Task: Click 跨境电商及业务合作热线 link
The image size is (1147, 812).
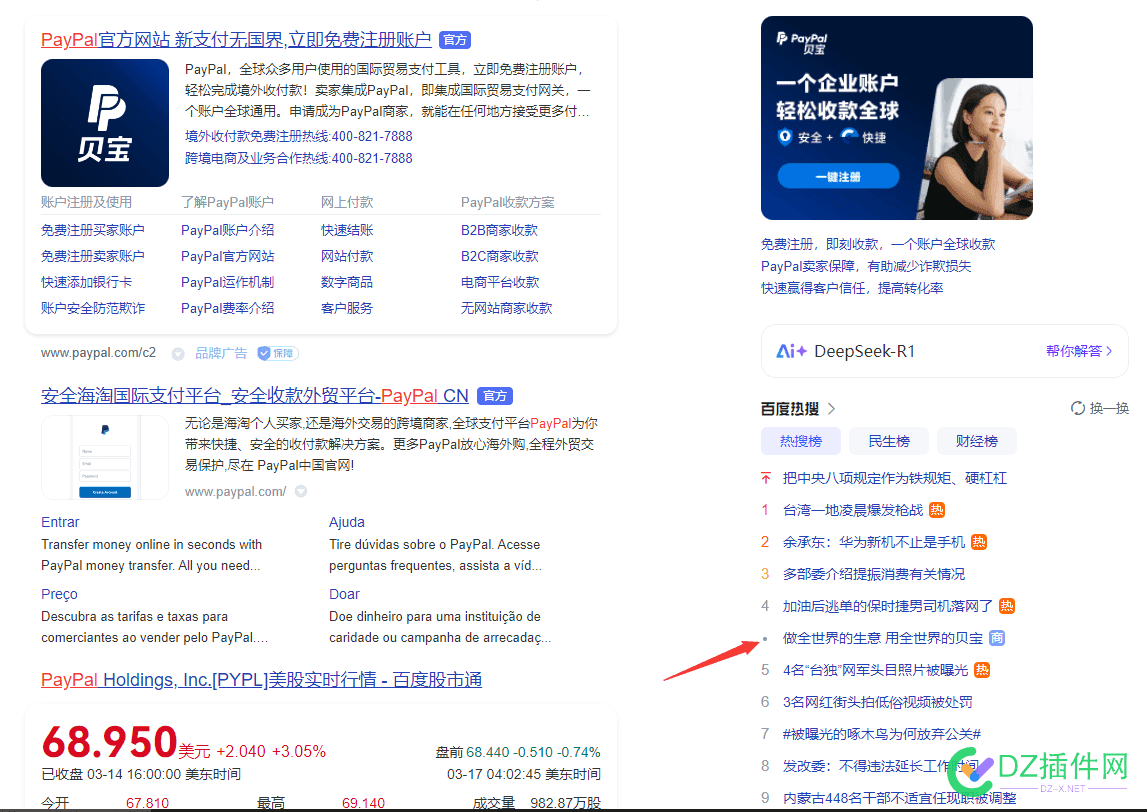Action: click(298, 158)
